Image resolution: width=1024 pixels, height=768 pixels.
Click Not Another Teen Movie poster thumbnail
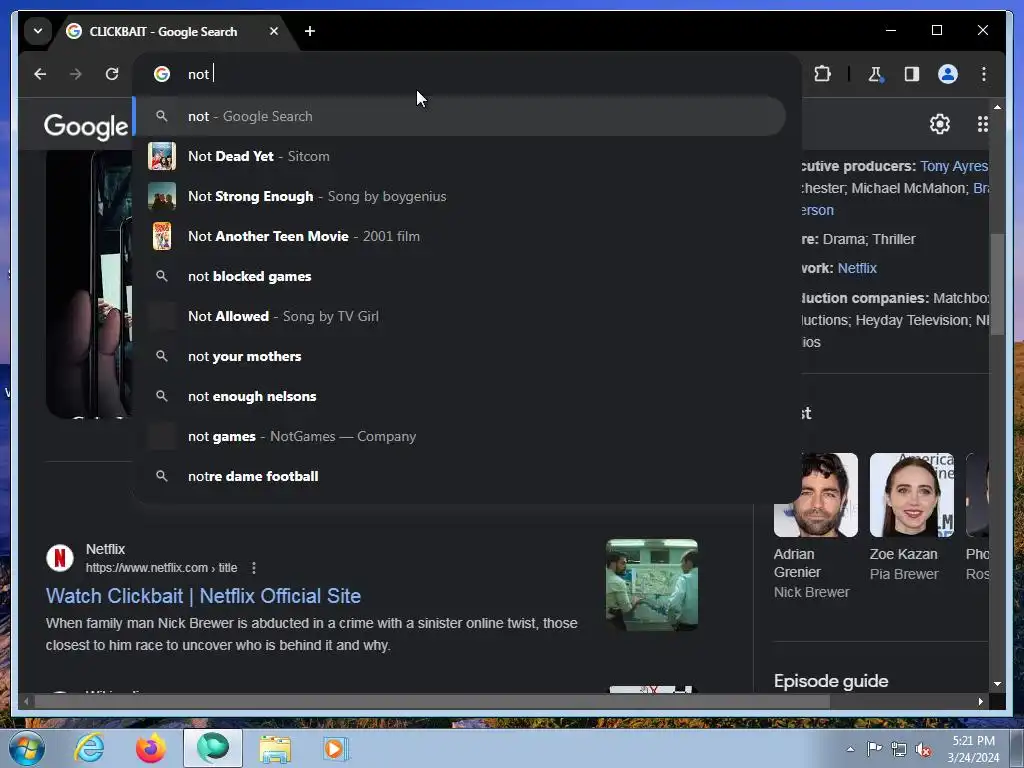(x=162, y=236)
